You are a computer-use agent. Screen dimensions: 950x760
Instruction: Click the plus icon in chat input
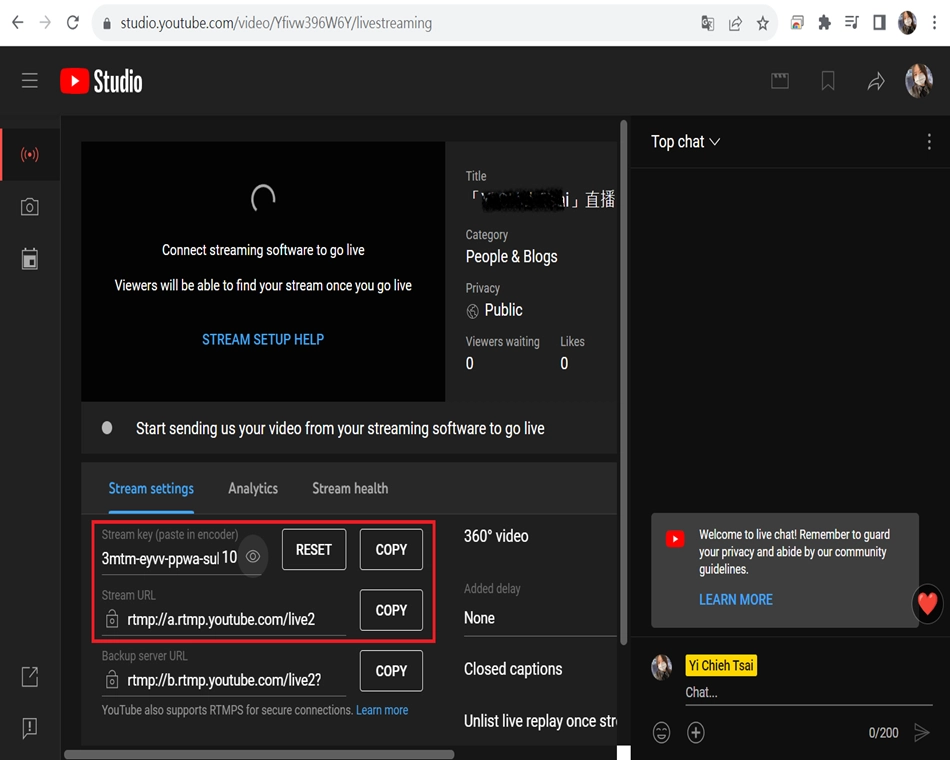696,732
